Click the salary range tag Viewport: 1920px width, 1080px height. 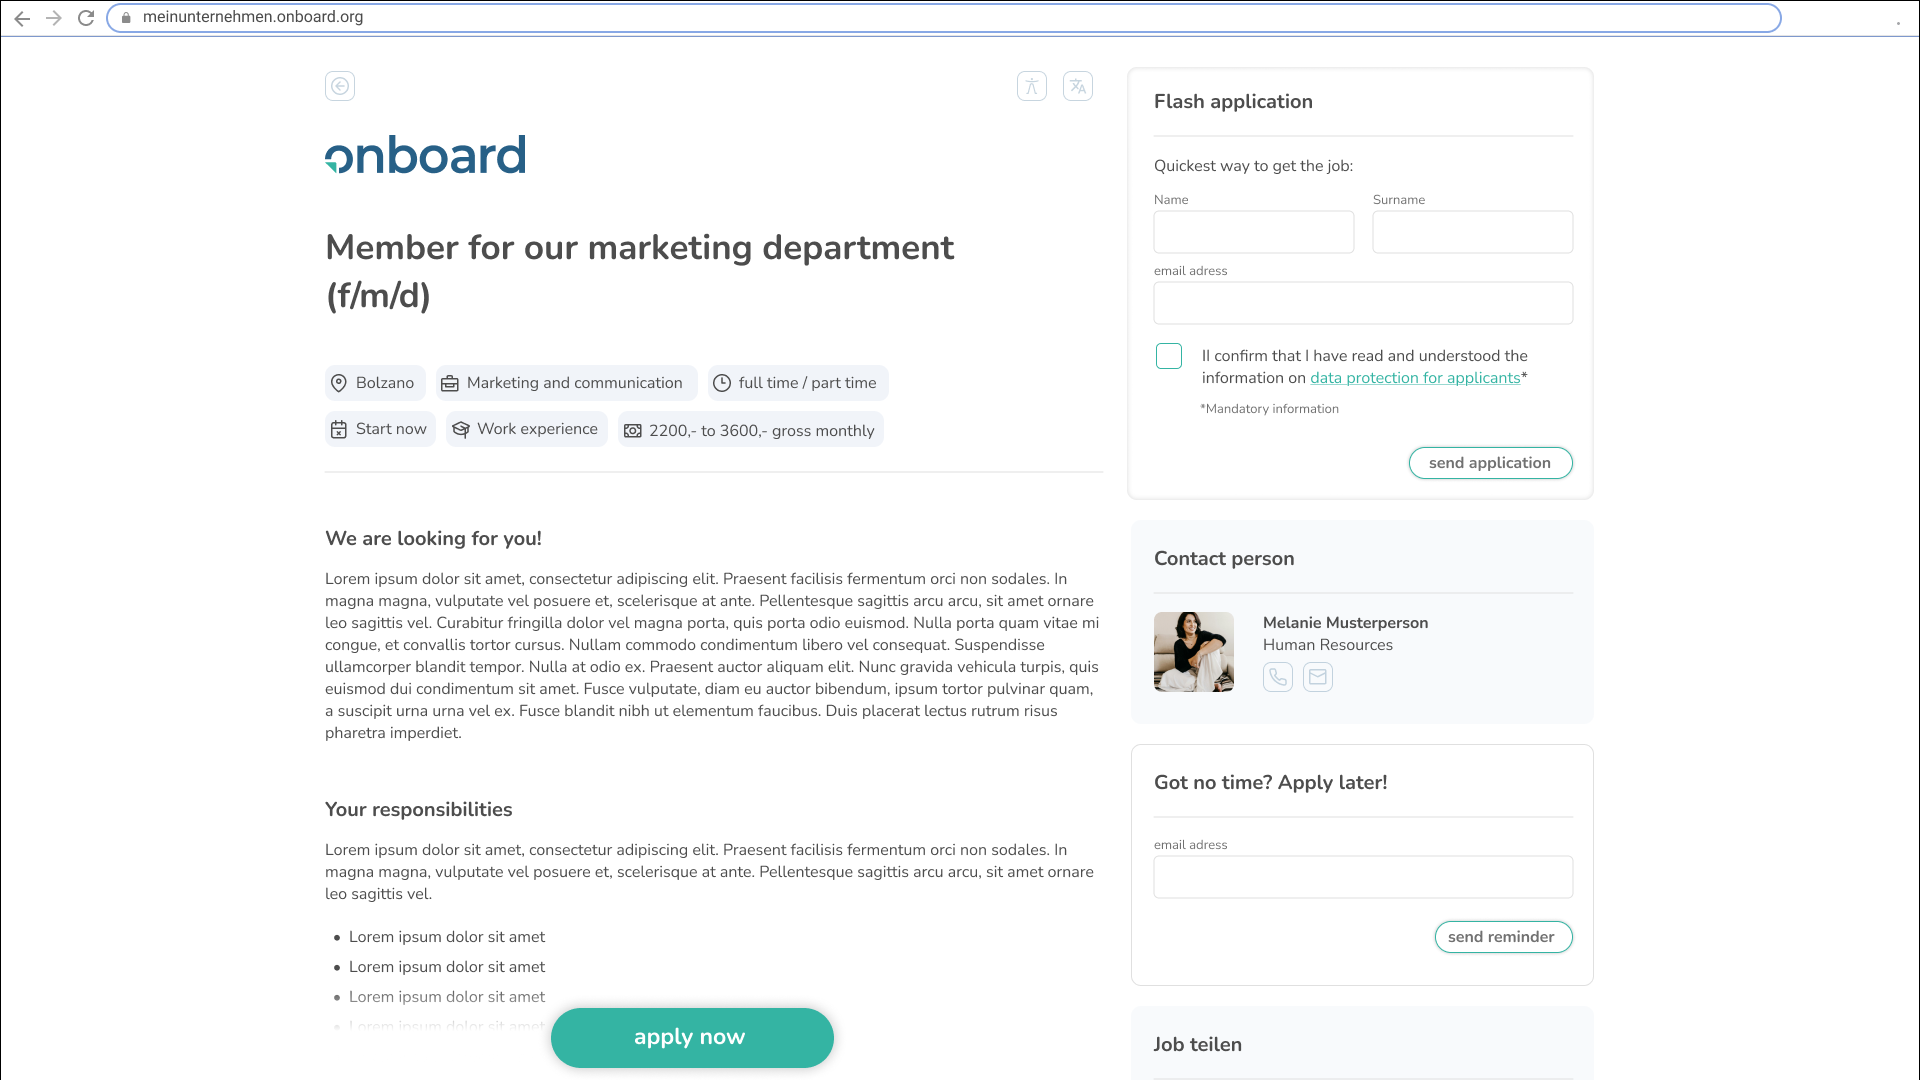click(749, 430)
